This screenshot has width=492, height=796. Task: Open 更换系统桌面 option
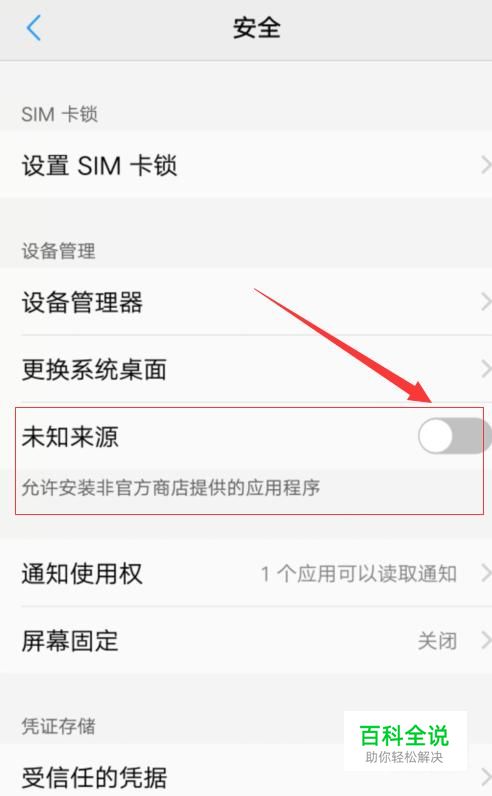[246, 369]
